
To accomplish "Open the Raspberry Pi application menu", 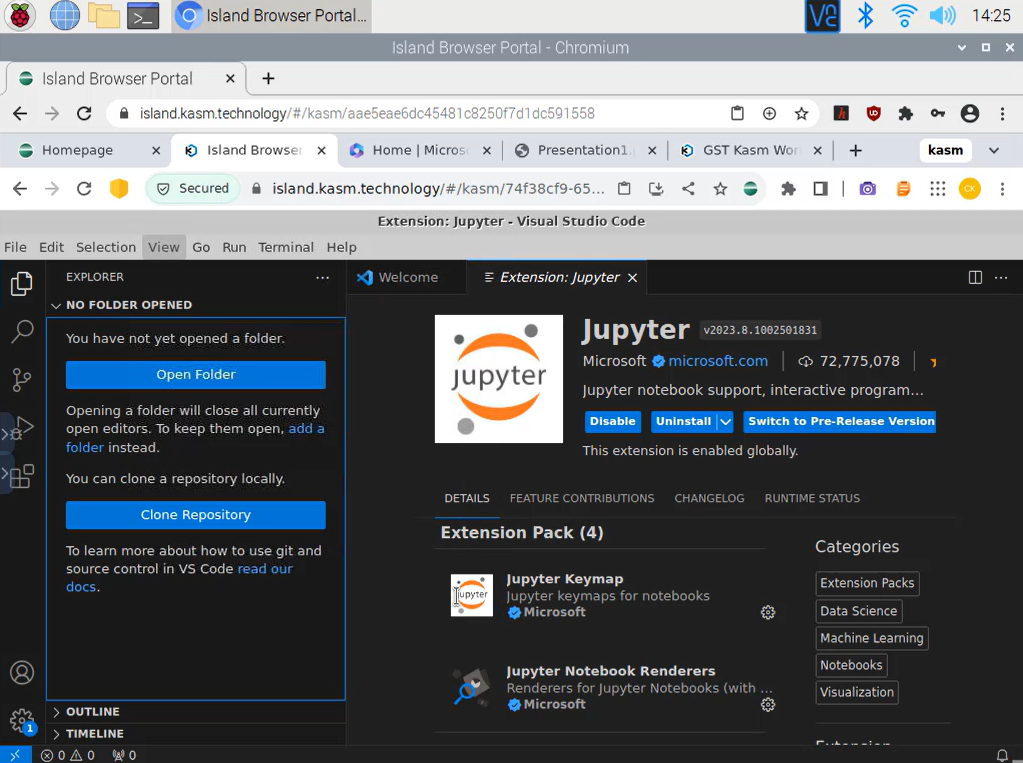I will pyautogui.click(x=20, y=16).
